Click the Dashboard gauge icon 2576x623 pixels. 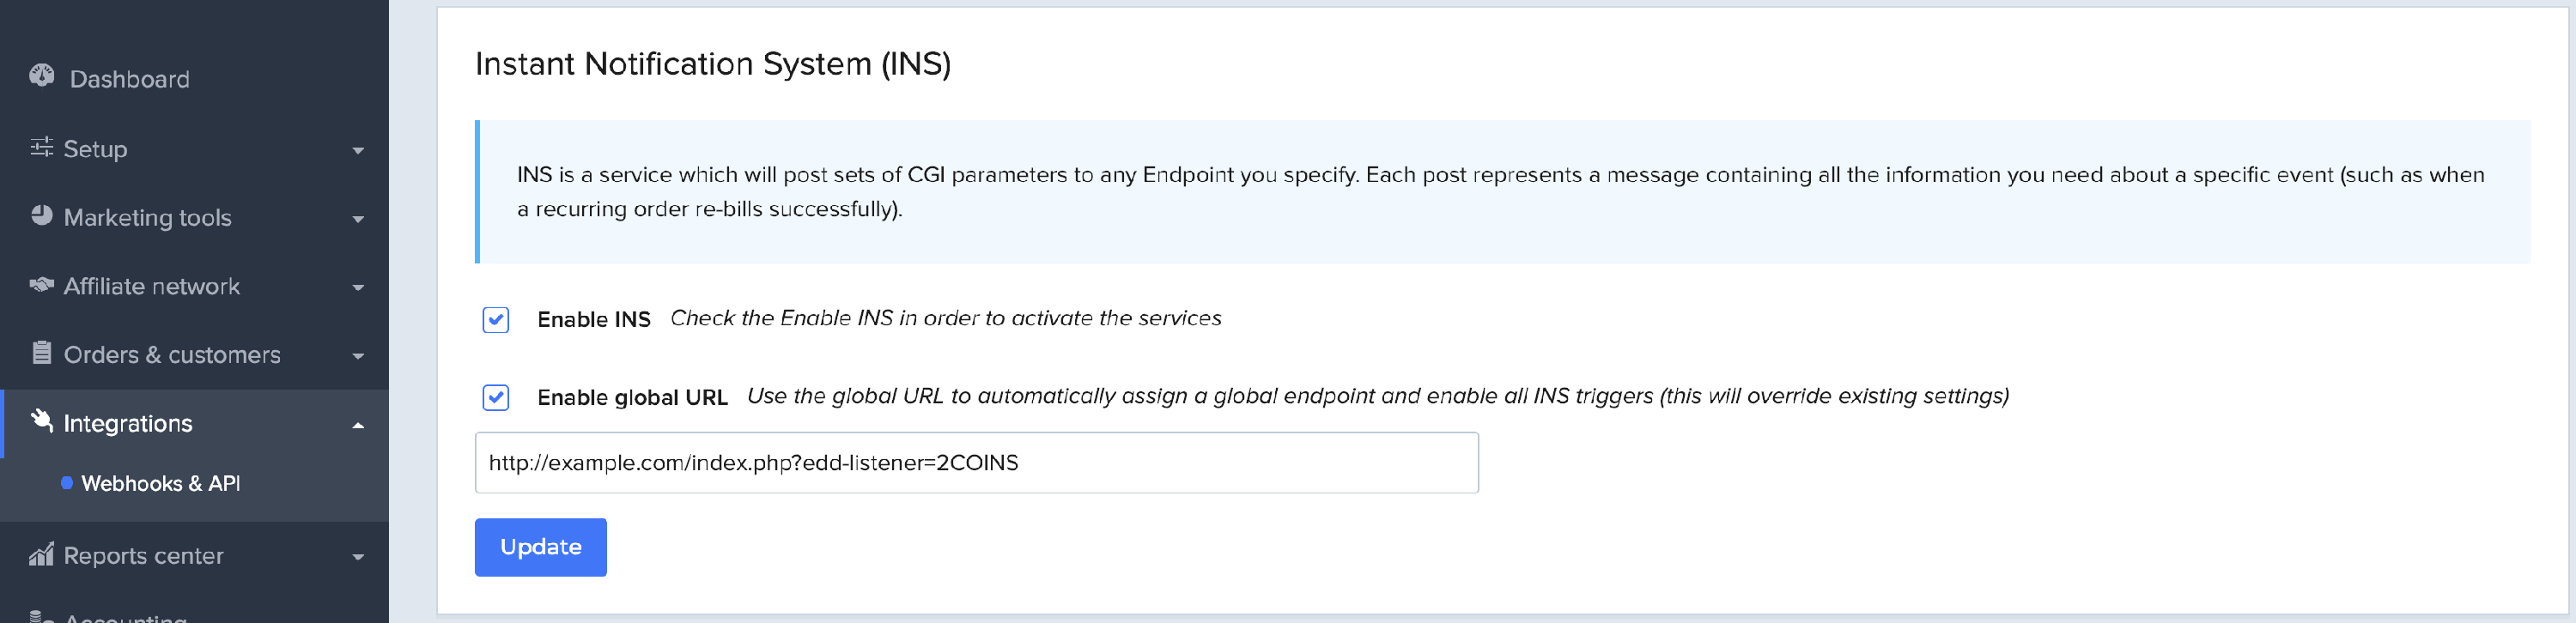tap(42, 76)
